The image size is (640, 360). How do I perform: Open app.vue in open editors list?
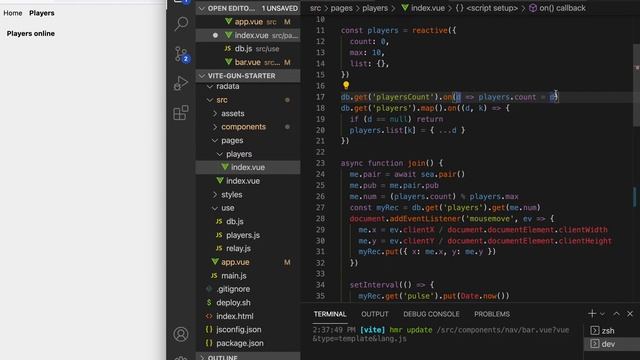click(248, 22)
